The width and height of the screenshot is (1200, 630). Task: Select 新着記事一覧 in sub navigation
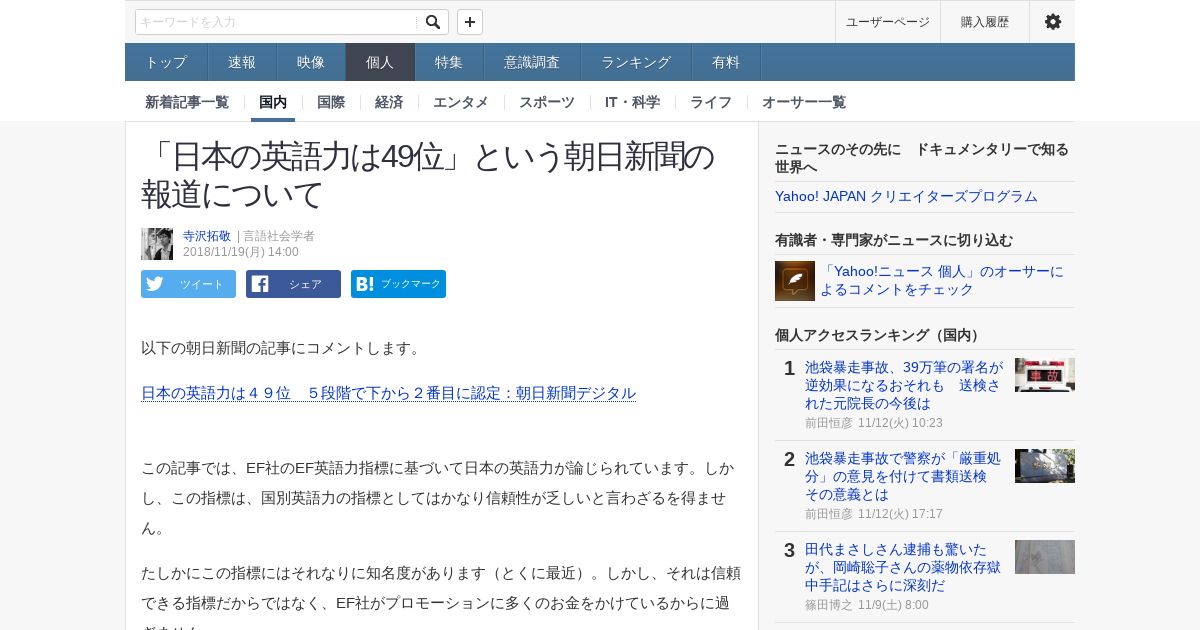point(187,102)
